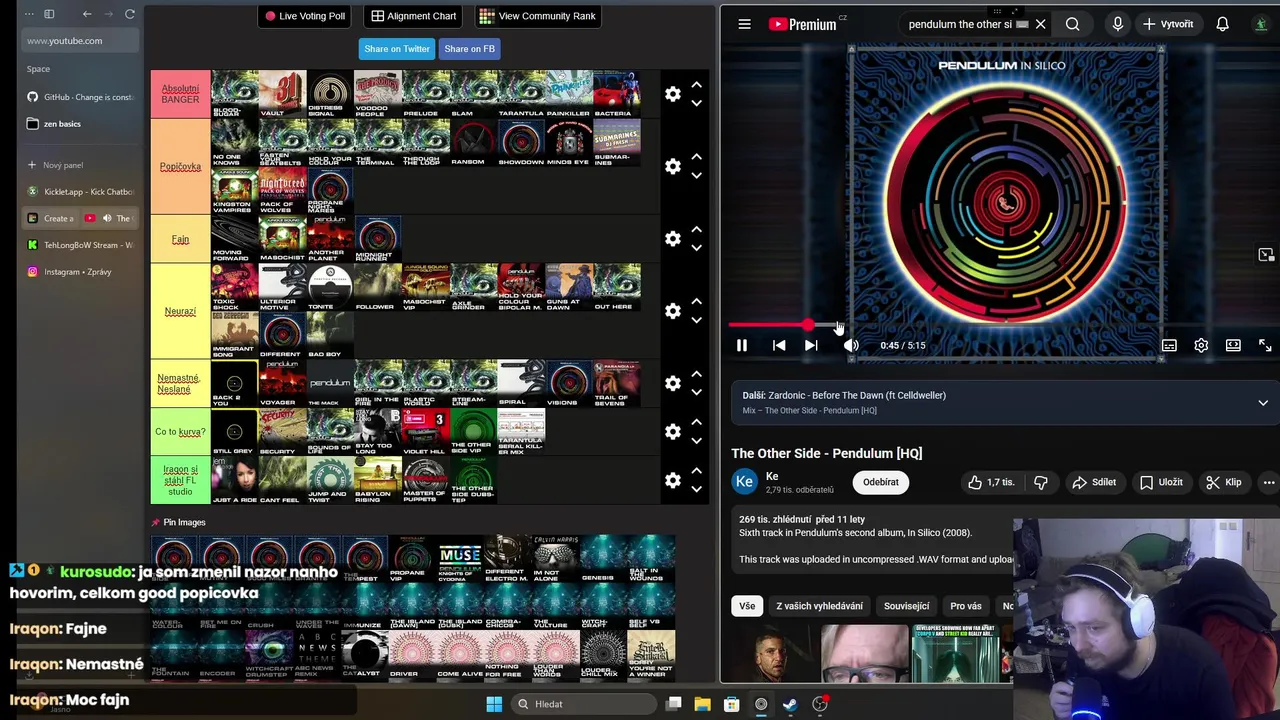Clear the YouTube search box text

pos(1040,24)
